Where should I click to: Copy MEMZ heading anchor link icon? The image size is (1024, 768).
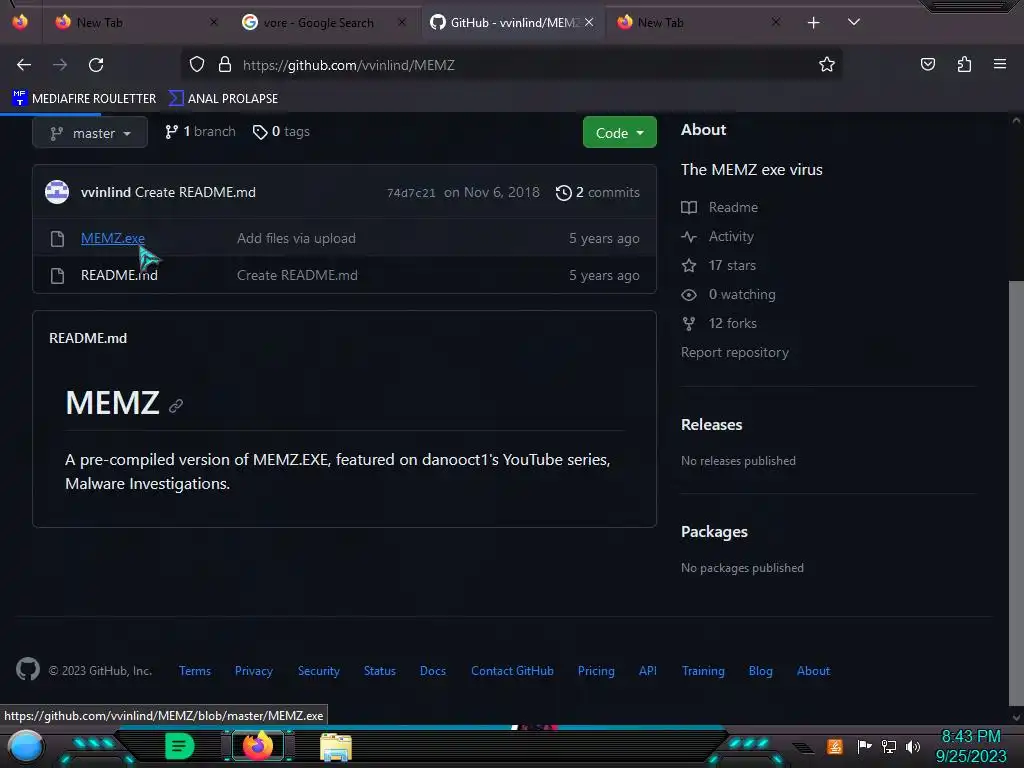[x=176, y=406]
